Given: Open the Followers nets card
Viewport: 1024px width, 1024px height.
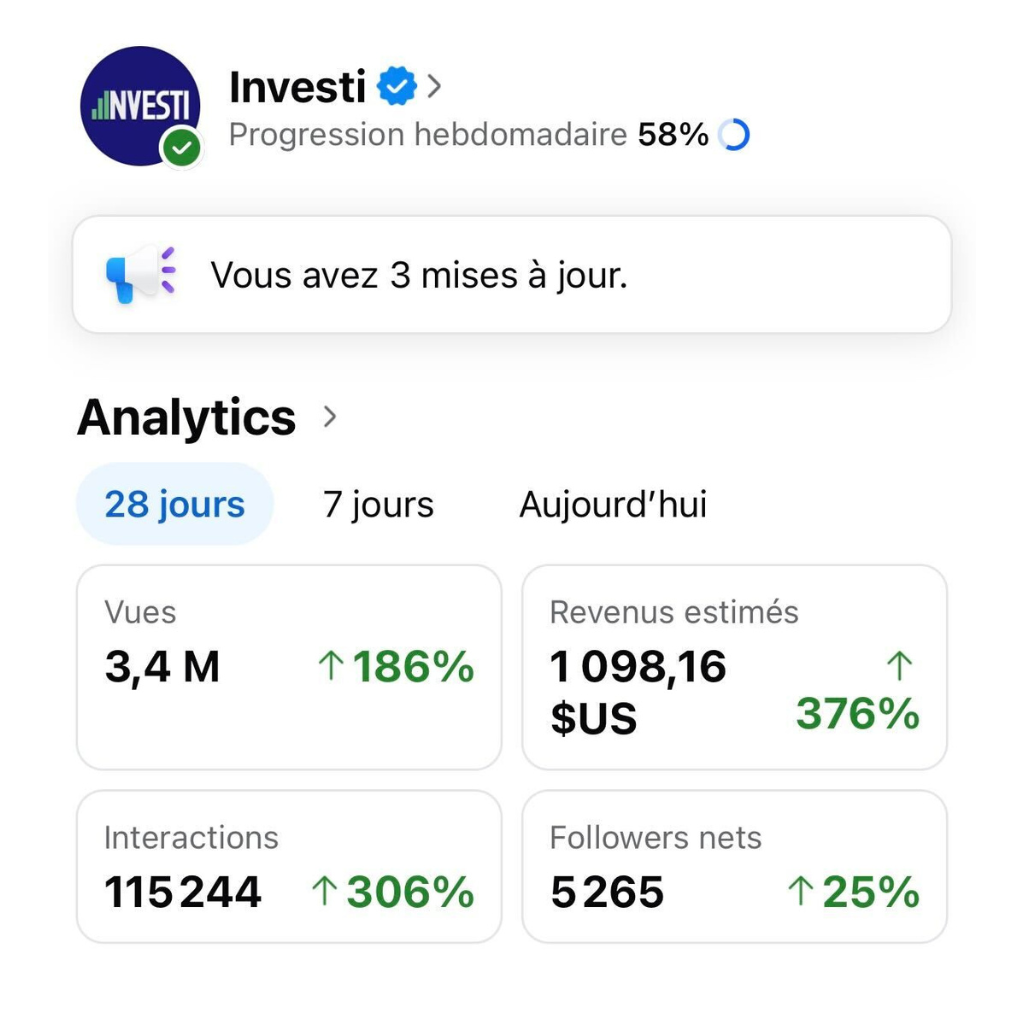Looking at the screenshot, I should point(734,866).
